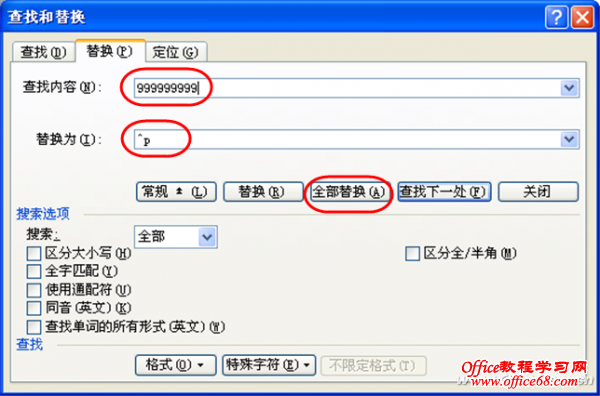600x396 pixels.
Task: Open the 定位 tab
Action: click(176, 52)
